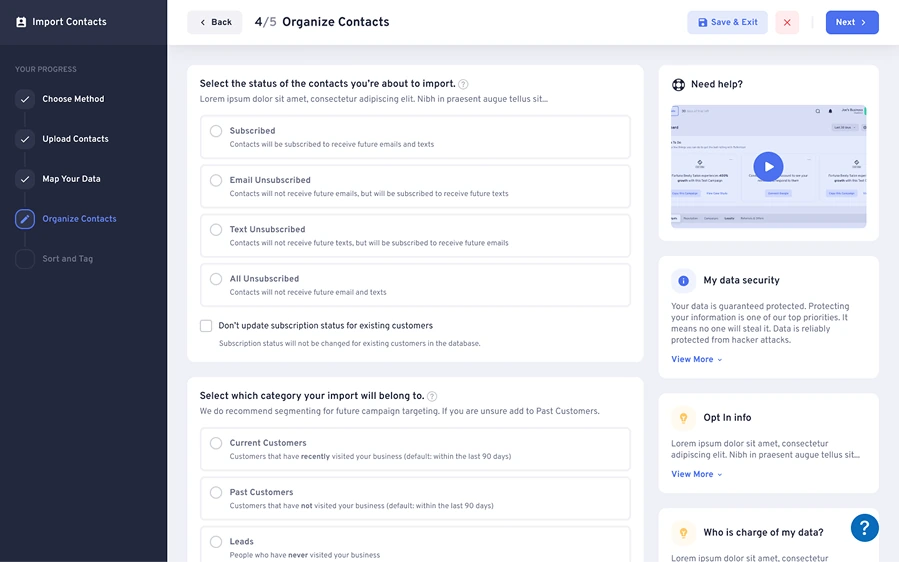Image resolution: width=899 pixels, height=562 pixels.
Task: Select the Subscribed radio option
Action: 216,131
